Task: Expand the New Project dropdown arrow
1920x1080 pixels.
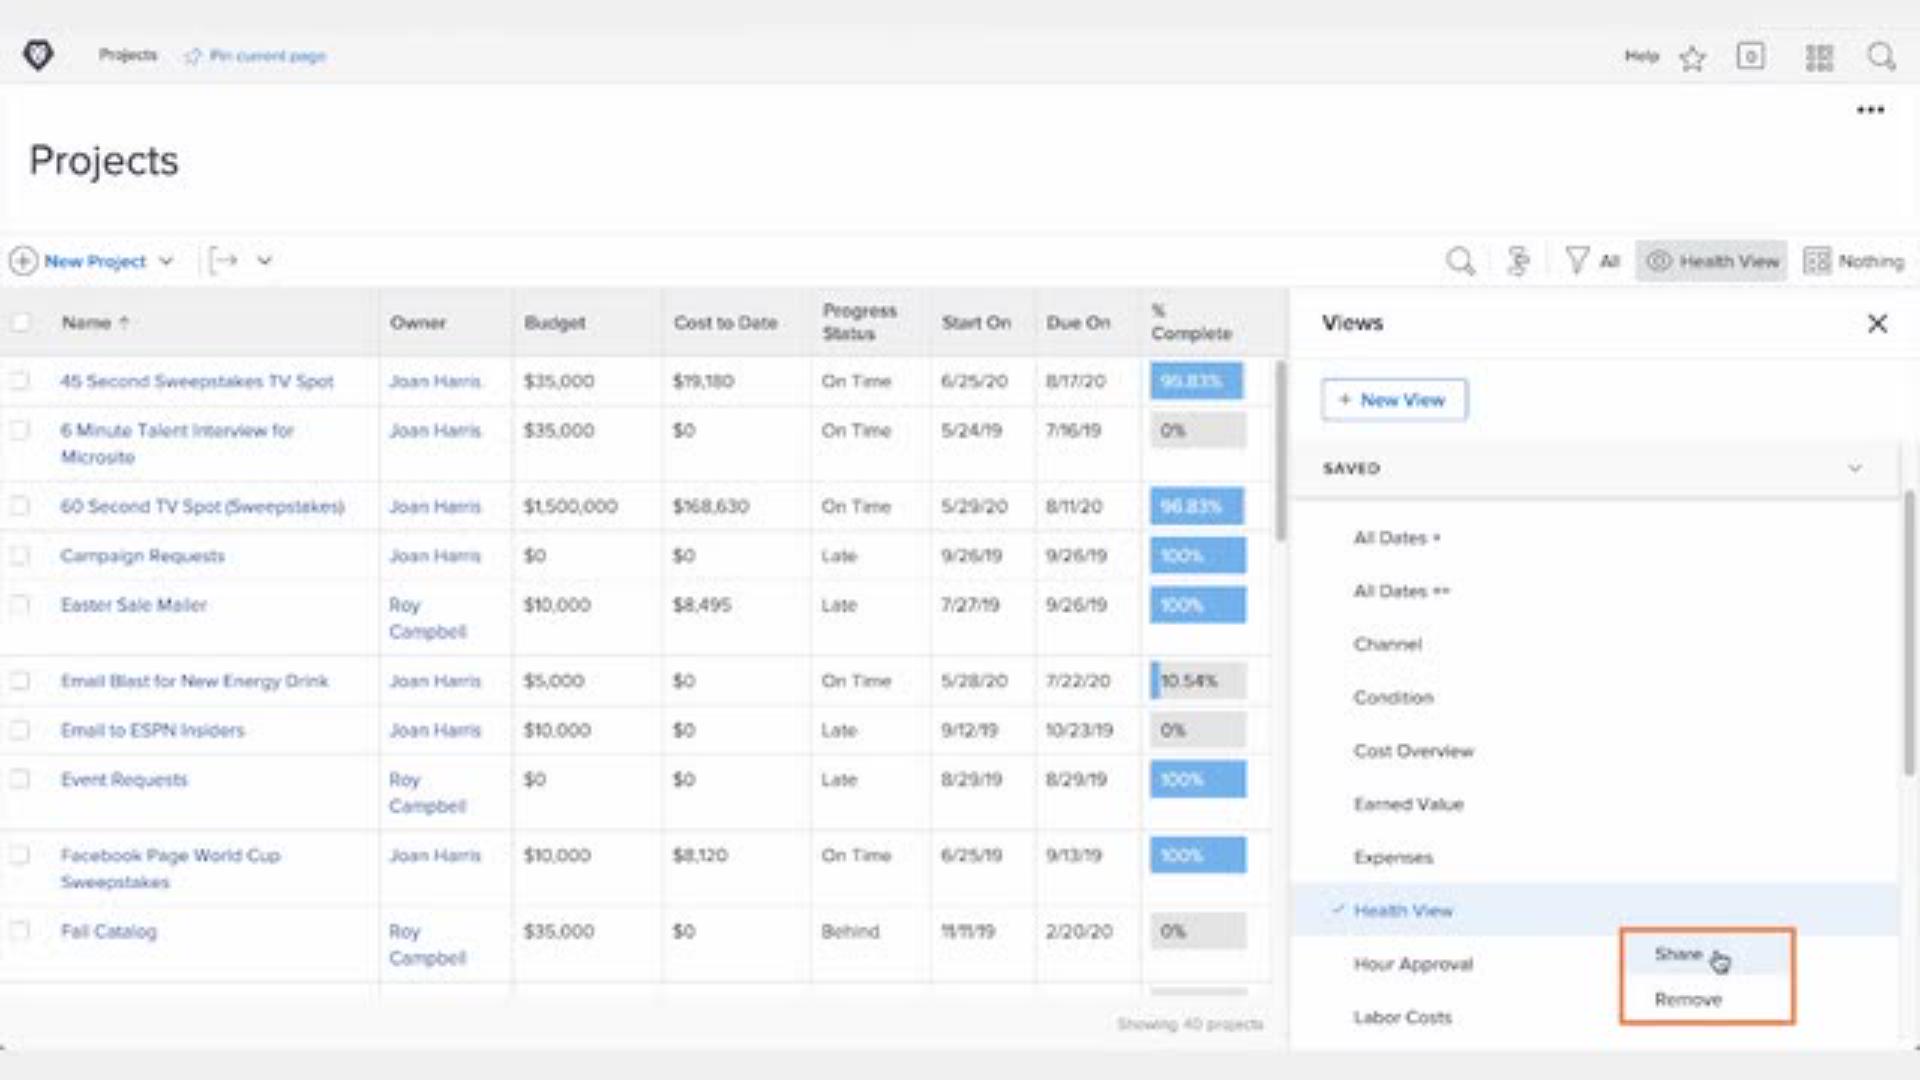Action: point(166,261)
